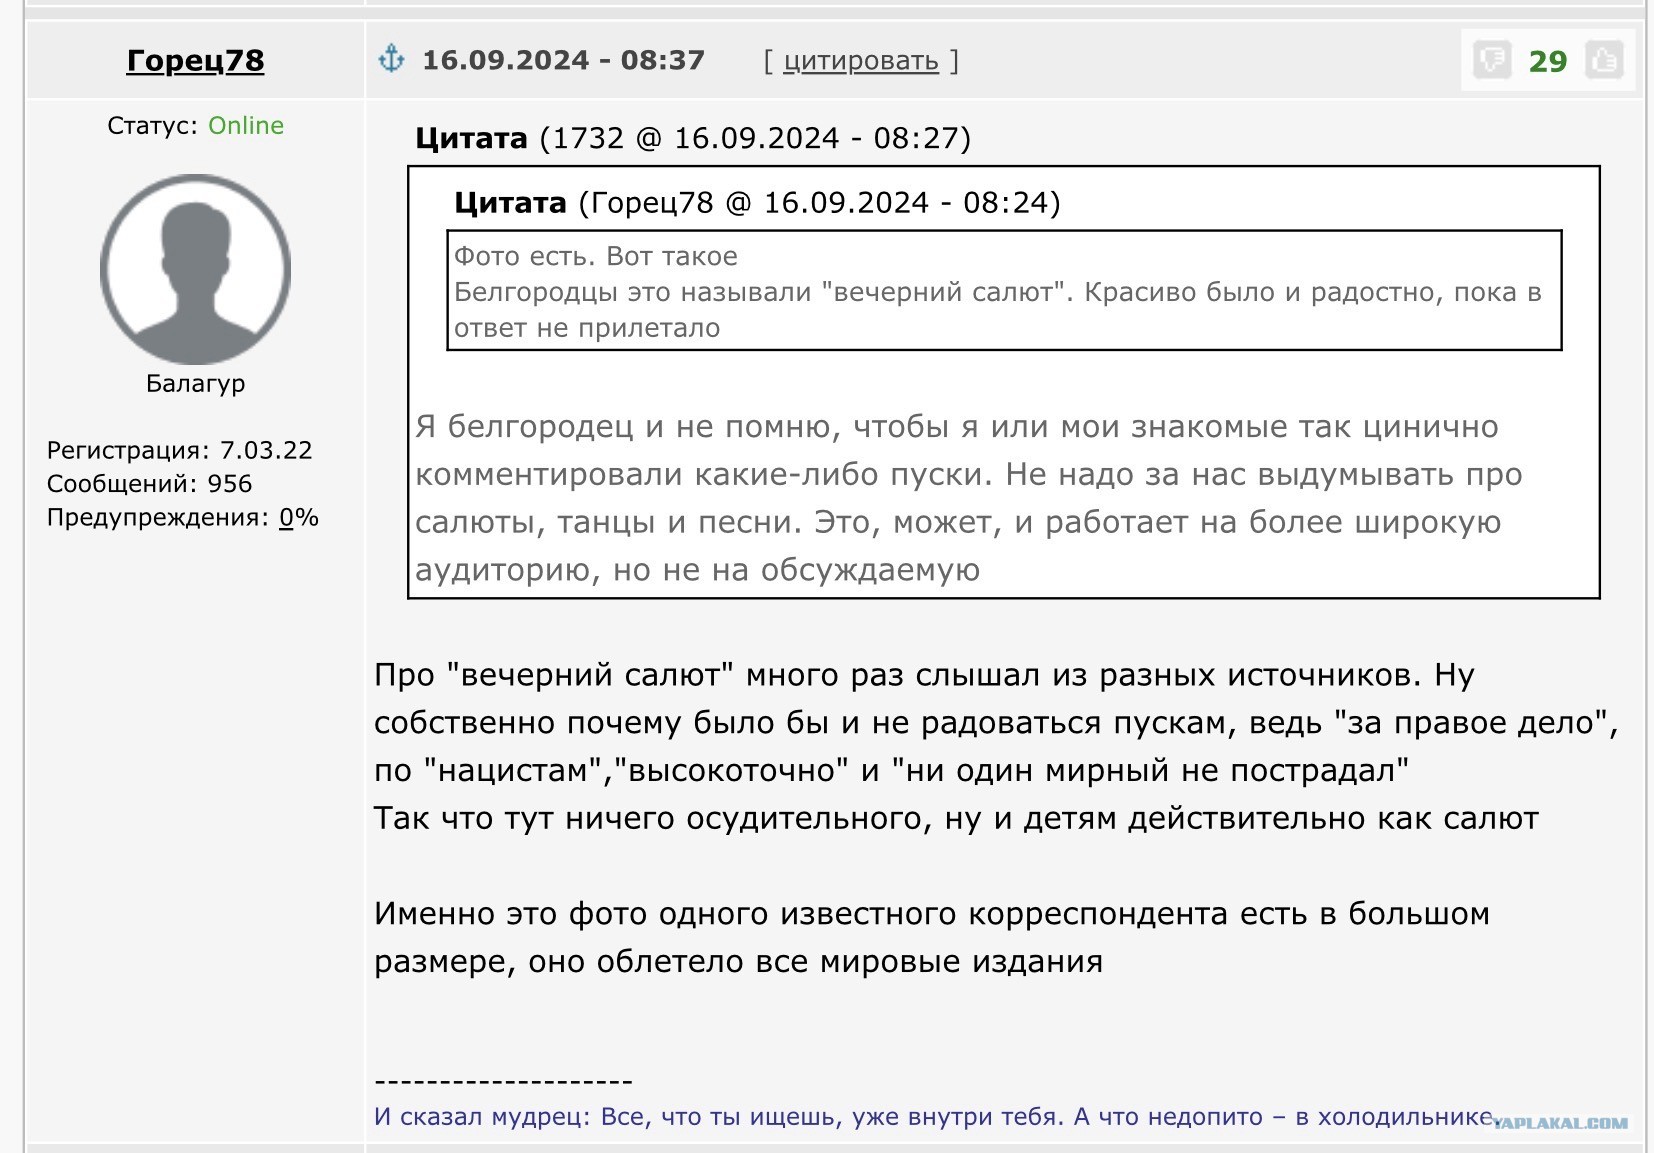Upvote the post with the thumbs-up icon
The height and width of the screenshot is (1153, 1654).
(1604, 61)
